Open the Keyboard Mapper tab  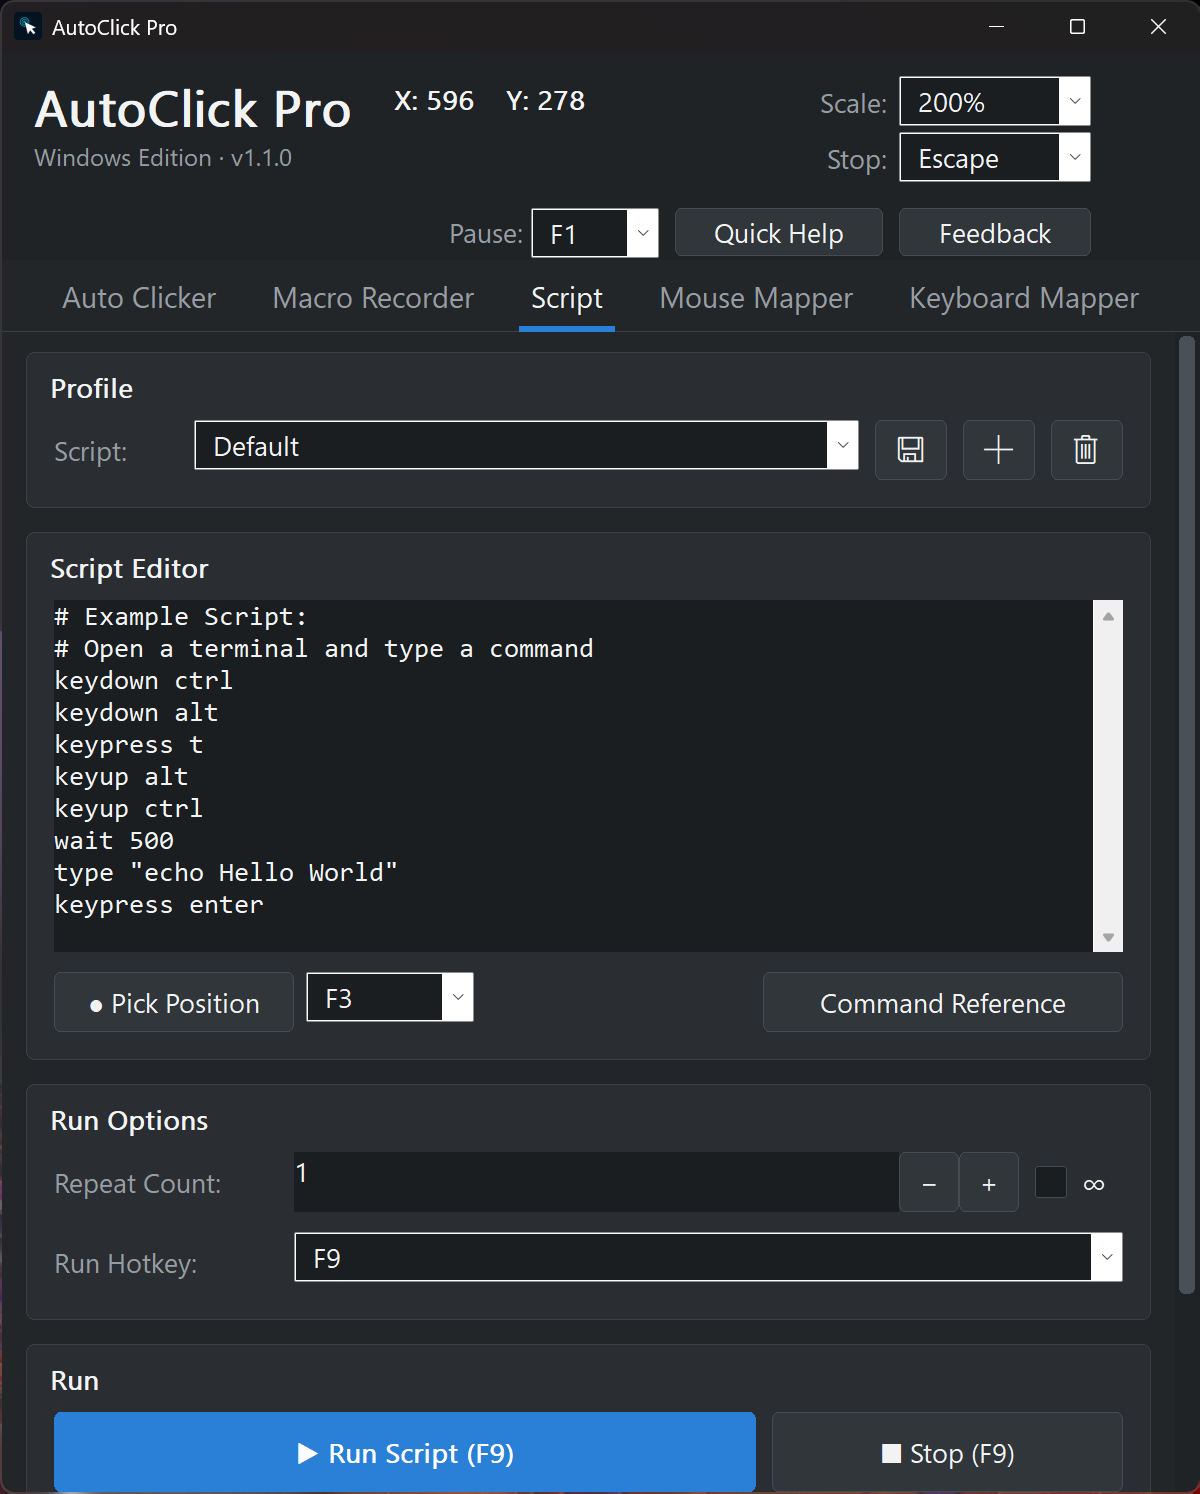1024,298
